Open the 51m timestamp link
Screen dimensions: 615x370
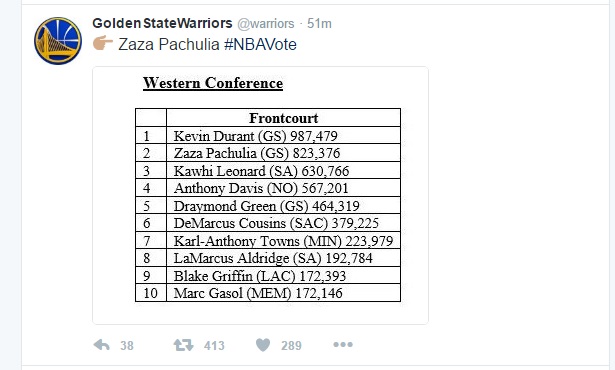(319, 24)
